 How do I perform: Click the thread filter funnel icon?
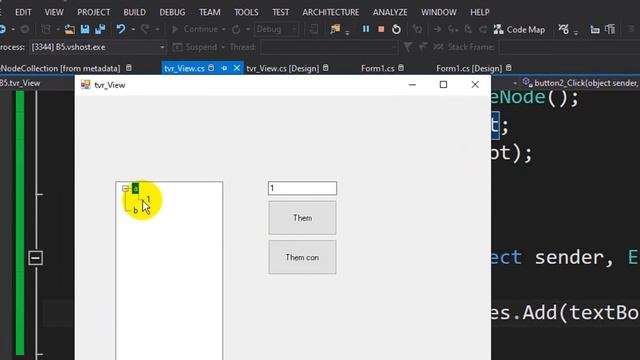[407, 47]
